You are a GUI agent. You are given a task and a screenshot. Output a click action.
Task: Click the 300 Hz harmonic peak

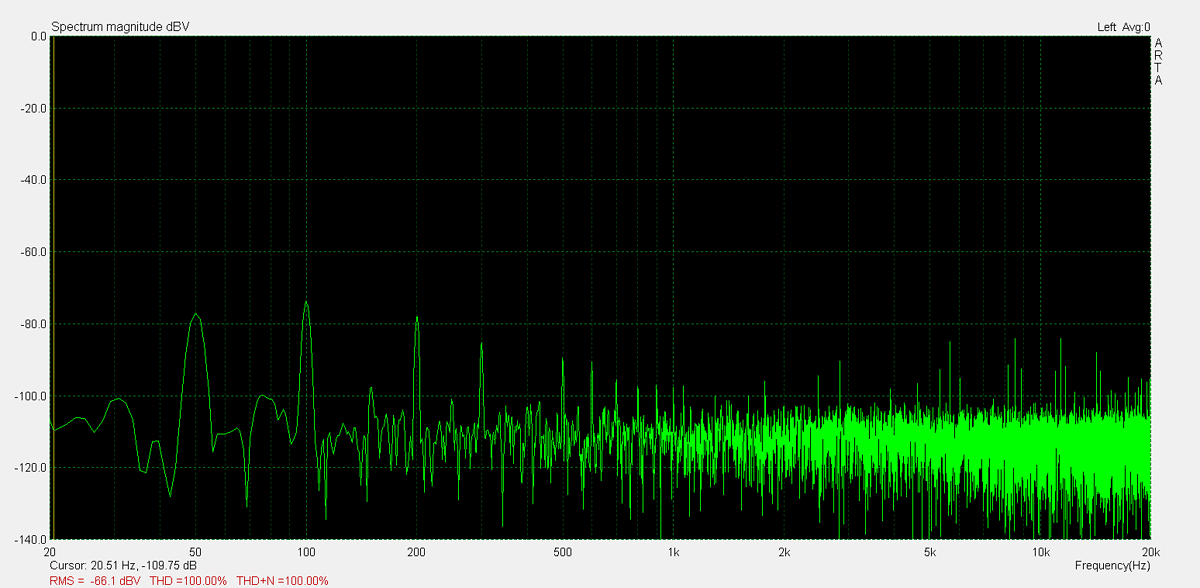point(481,345)
